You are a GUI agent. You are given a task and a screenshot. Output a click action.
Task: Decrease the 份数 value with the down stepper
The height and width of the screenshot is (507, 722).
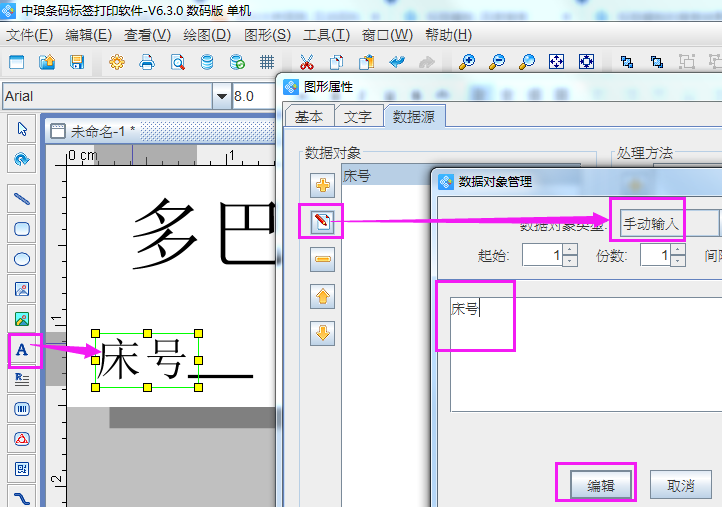tap(677, 261)
